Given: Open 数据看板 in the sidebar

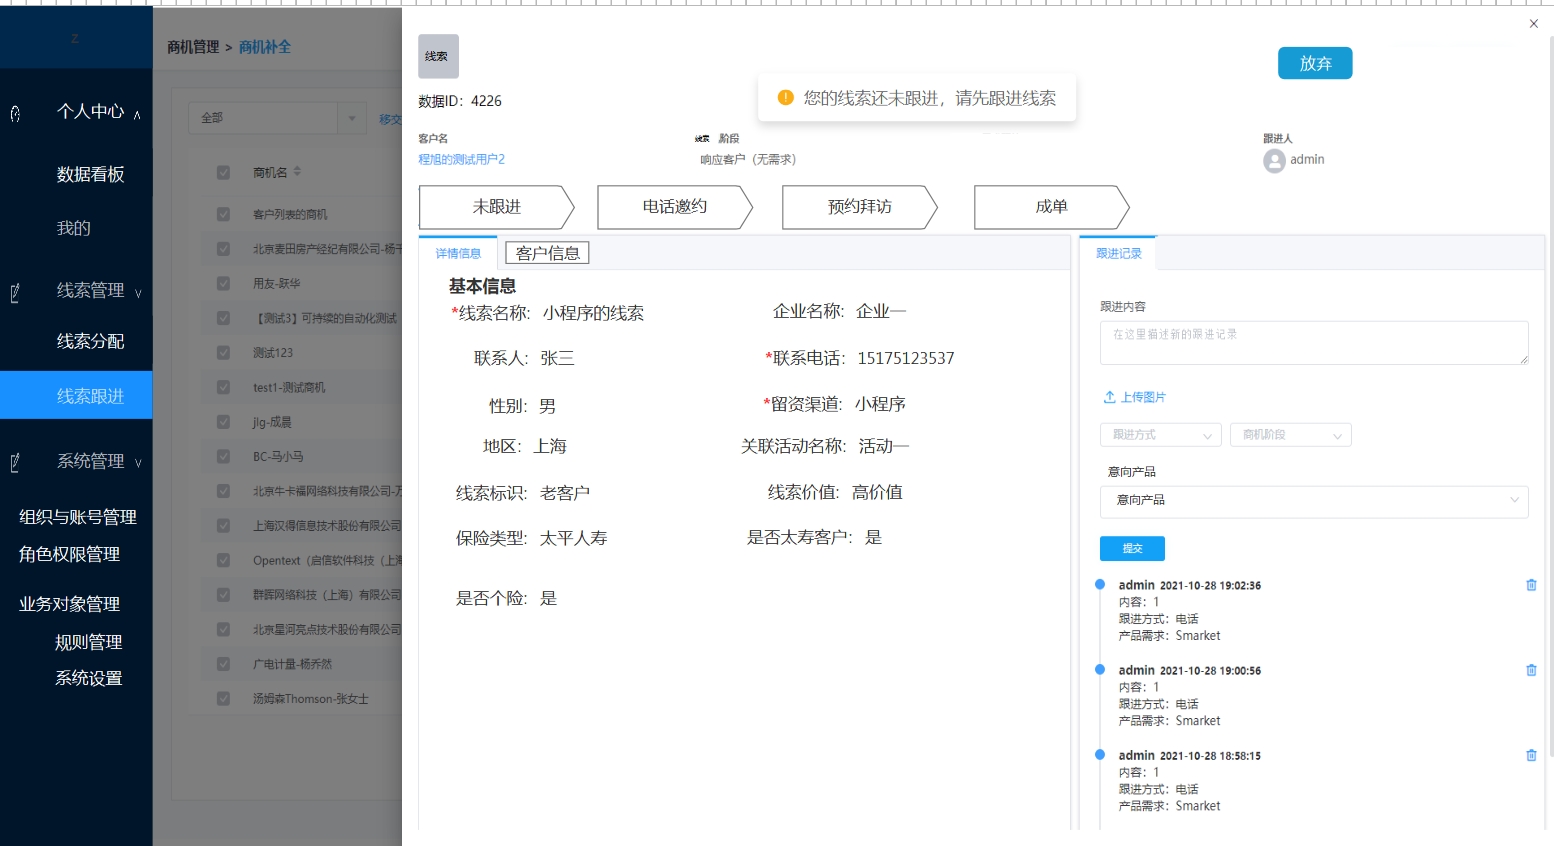Looking at the screenshot, I should (x=90, y=174).
